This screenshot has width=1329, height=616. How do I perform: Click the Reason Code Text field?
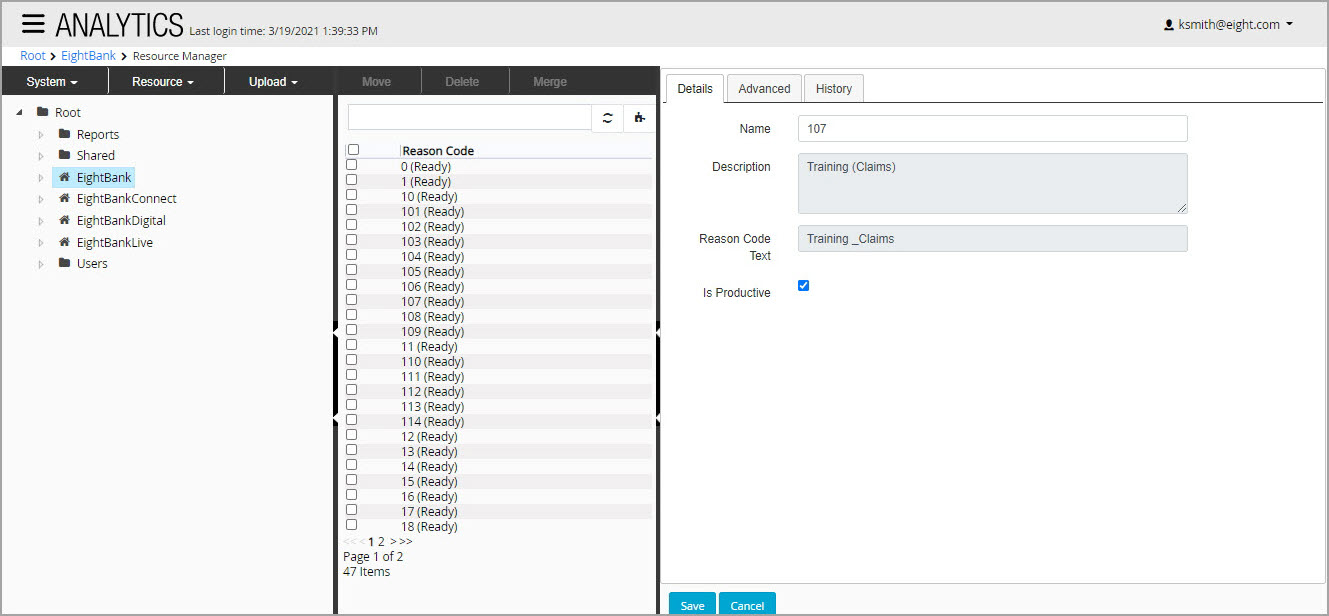tap(992, 238)
